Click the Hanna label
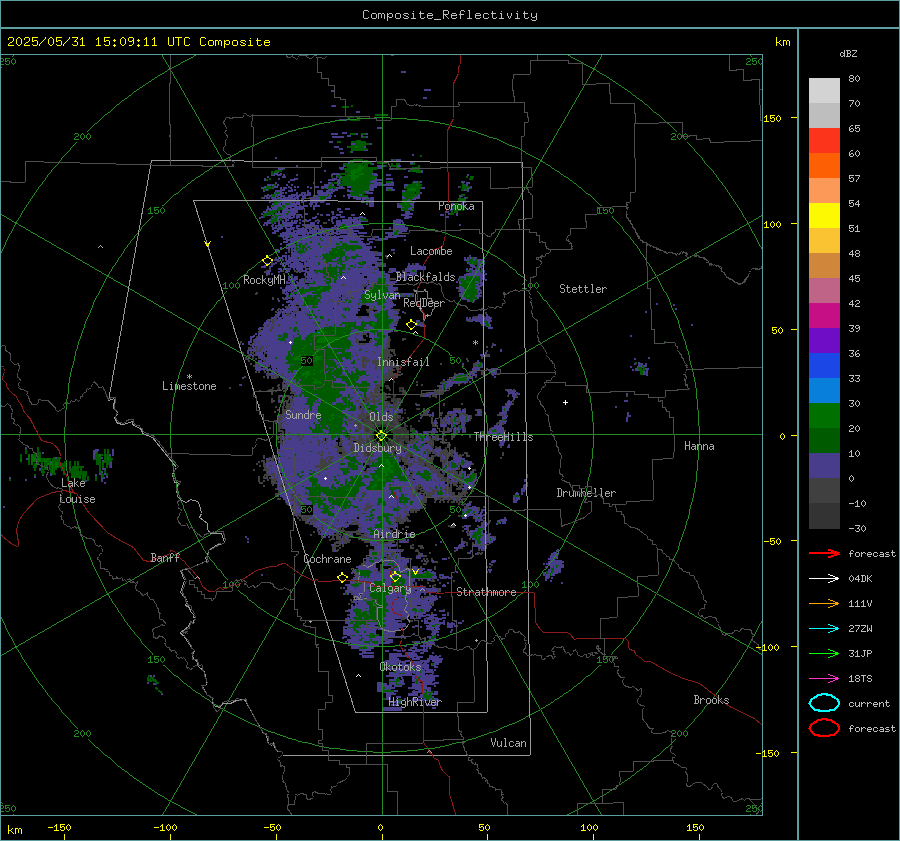The height and width of the screenshot is (841, 900). [699, 446]
